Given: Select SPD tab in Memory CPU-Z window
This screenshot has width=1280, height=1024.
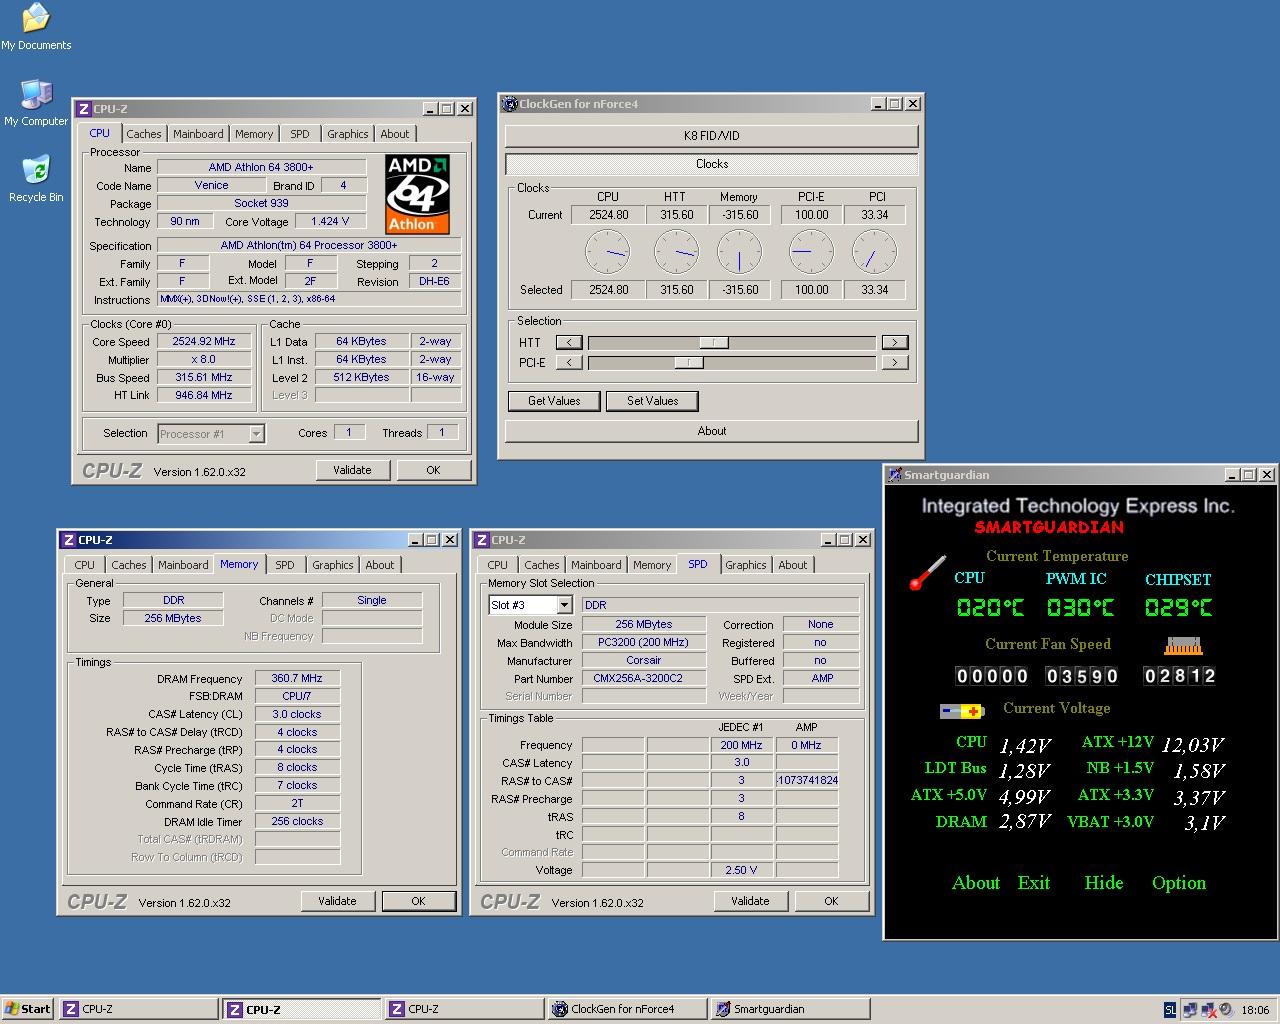Looking at the screenshot, I should tap(285, 565).
